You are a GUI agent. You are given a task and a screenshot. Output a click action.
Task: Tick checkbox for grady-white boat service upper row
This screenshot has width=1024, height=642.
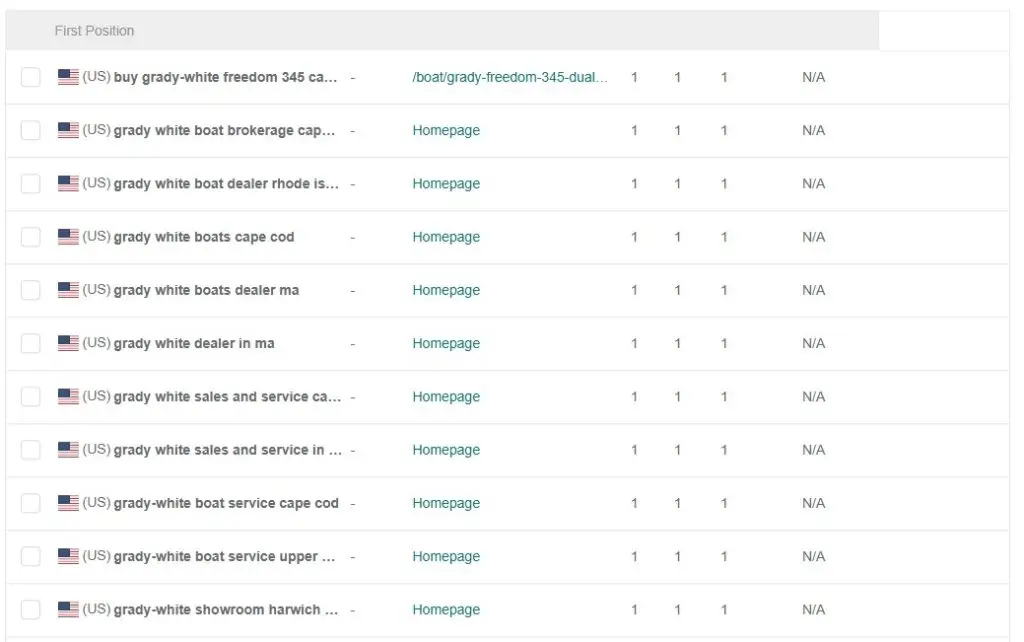pyautogui.click(x=31, y=556)
